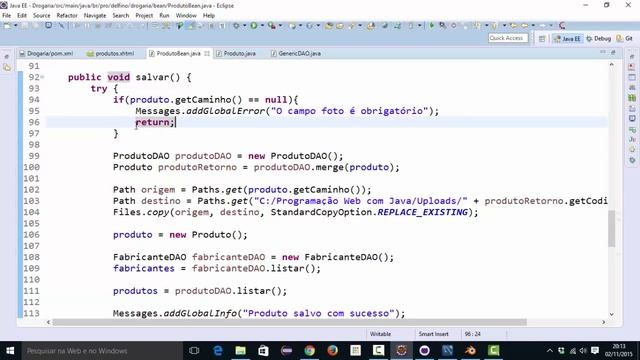Click the horizontal scrollbar right arrow

(604, 322)
